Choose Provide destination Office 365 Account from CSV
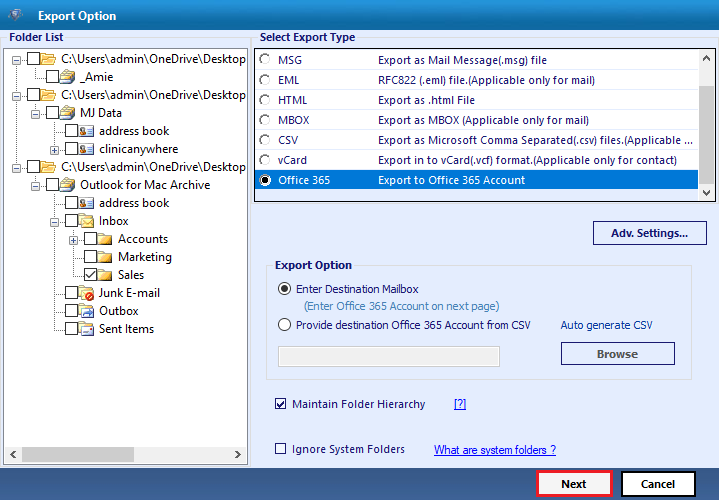 (x=284, y=325)
